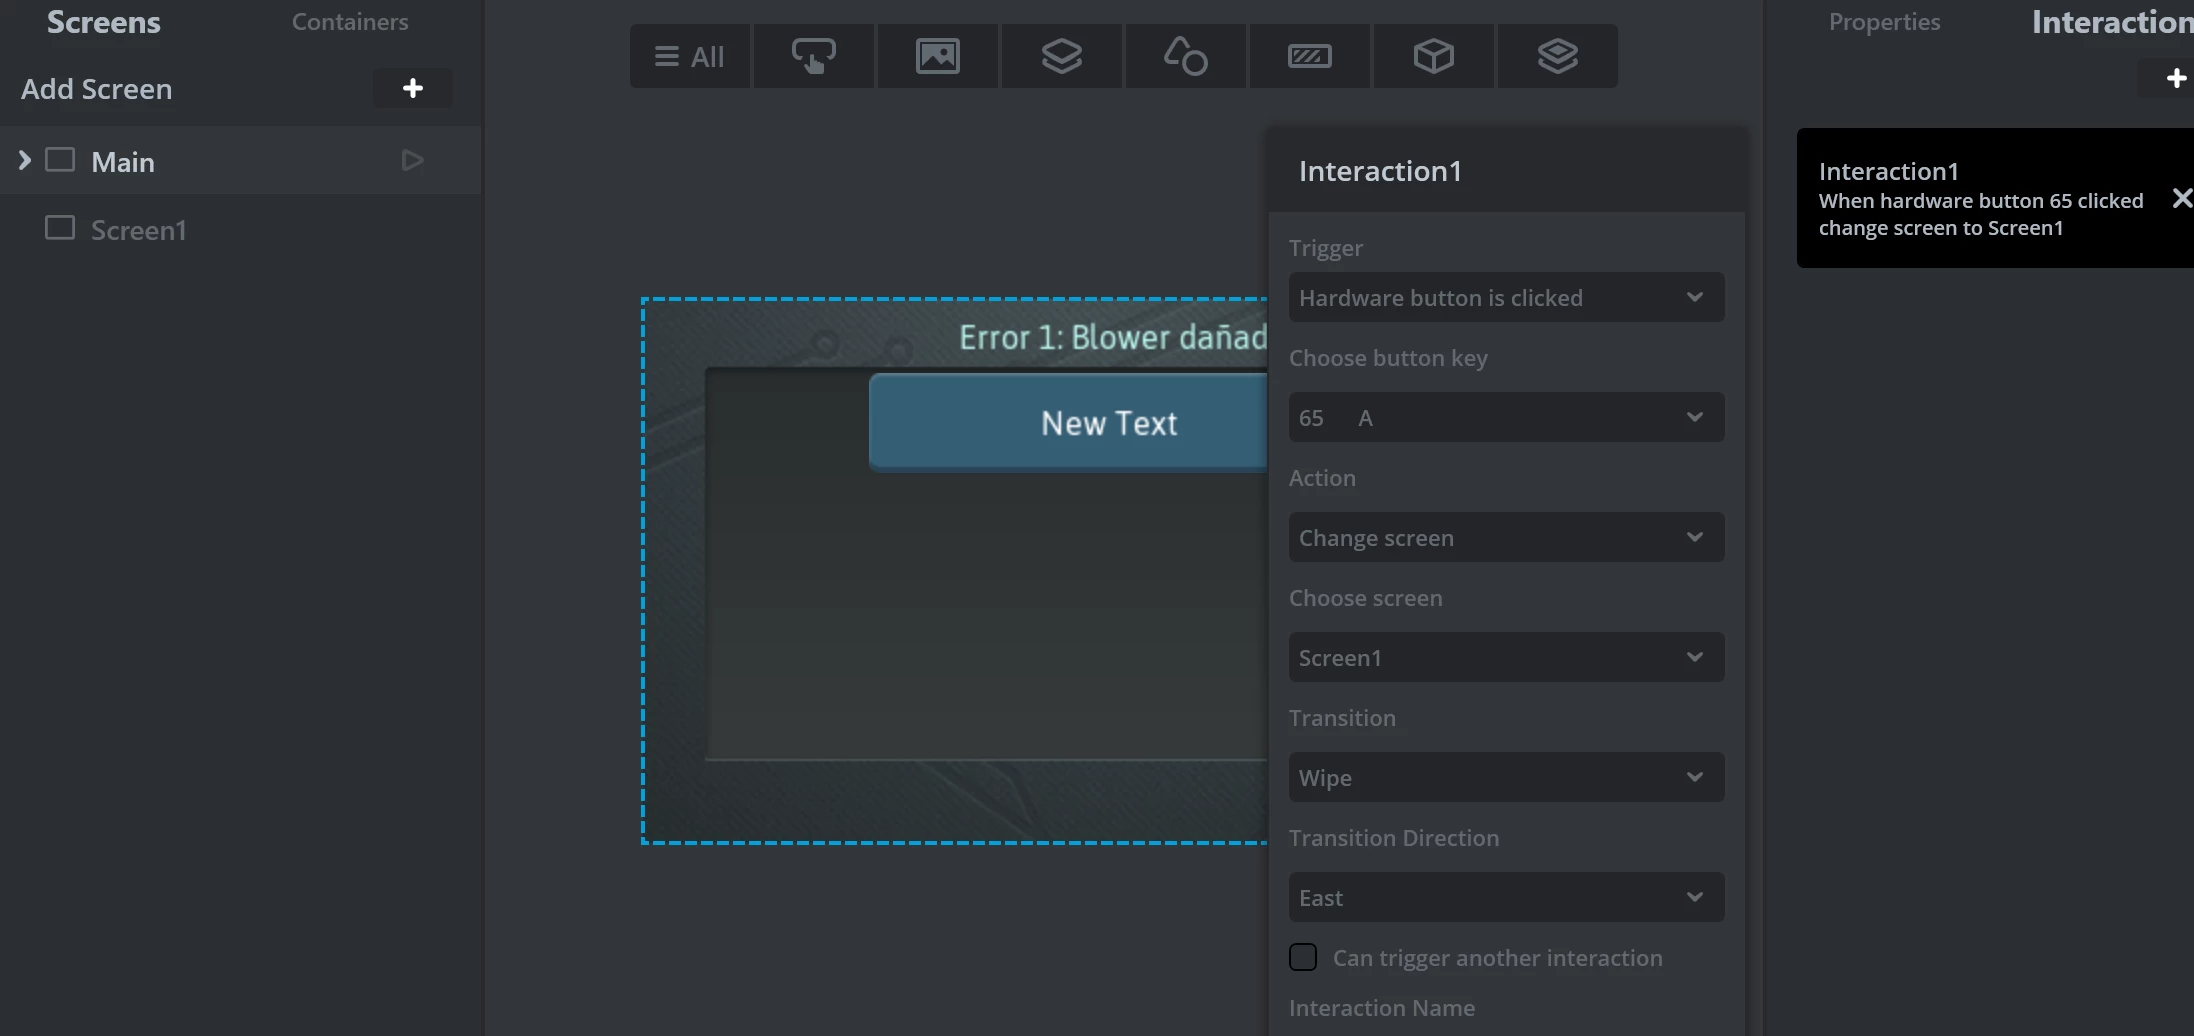Open the Properties tab
The image size is (2194, 1036).
[1884, 22]
